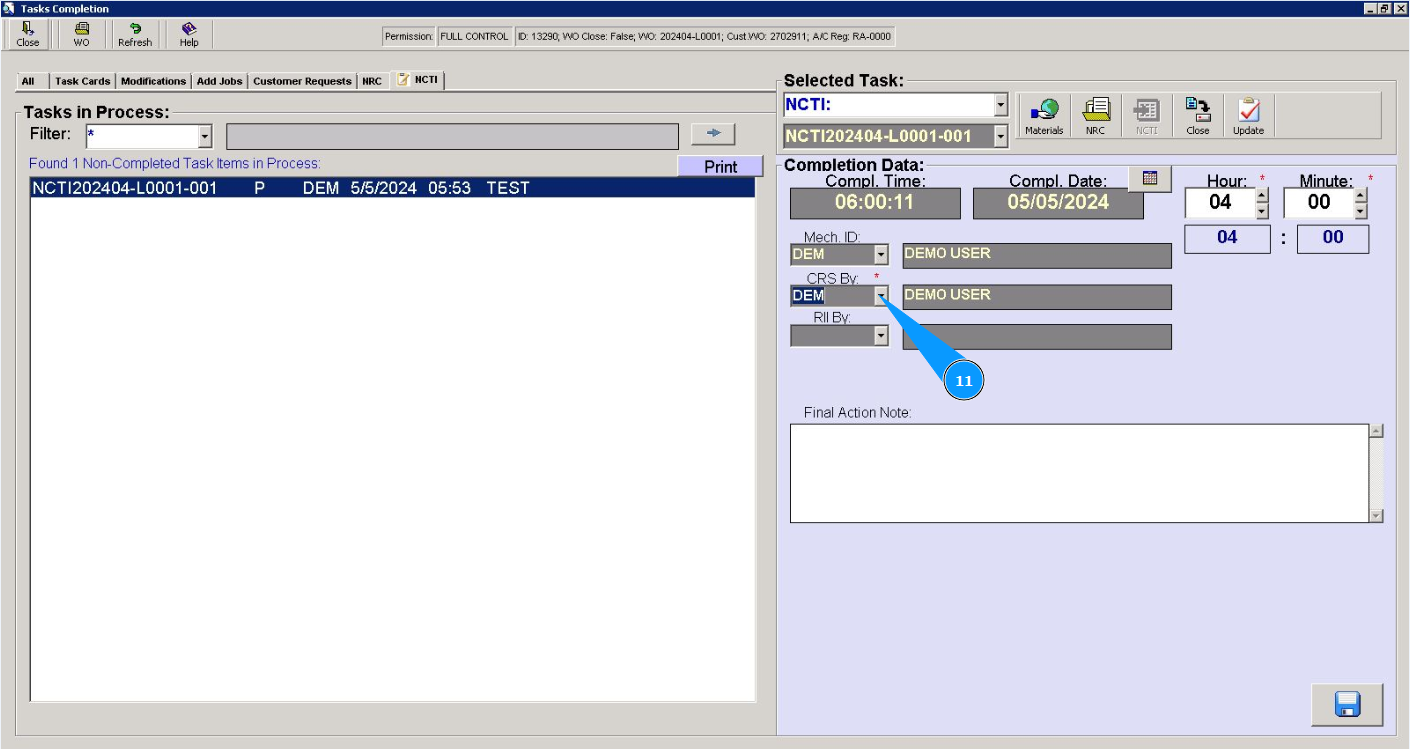This screenshot has width=1410, height=749.
Task: Click the Update task icon
Action: (1248, 116)
